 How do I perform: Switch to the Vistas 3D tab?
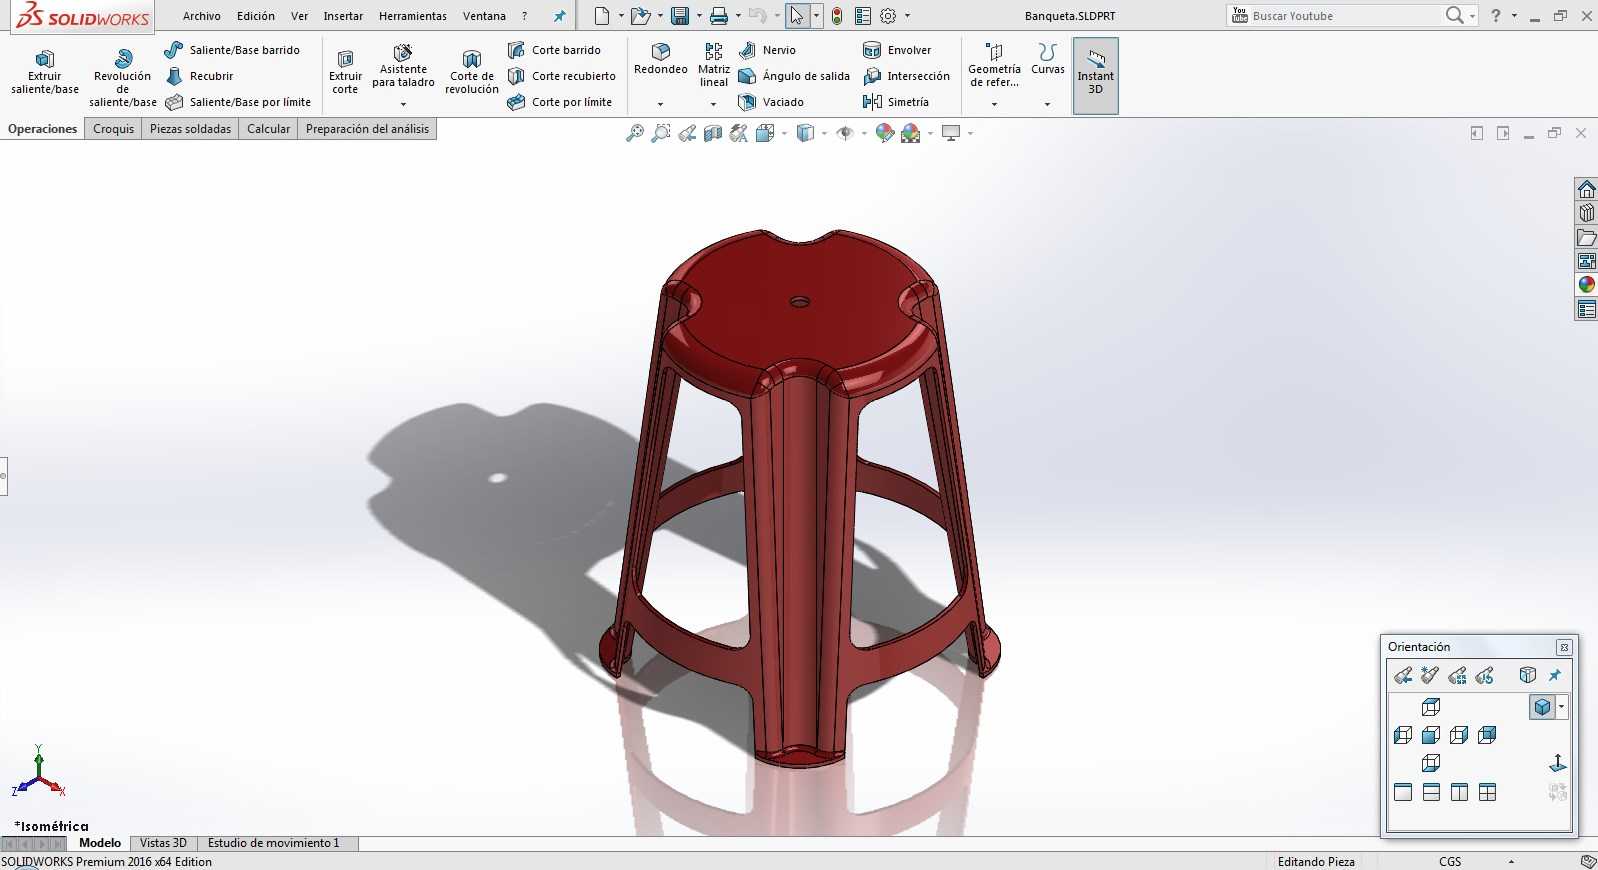164,843
